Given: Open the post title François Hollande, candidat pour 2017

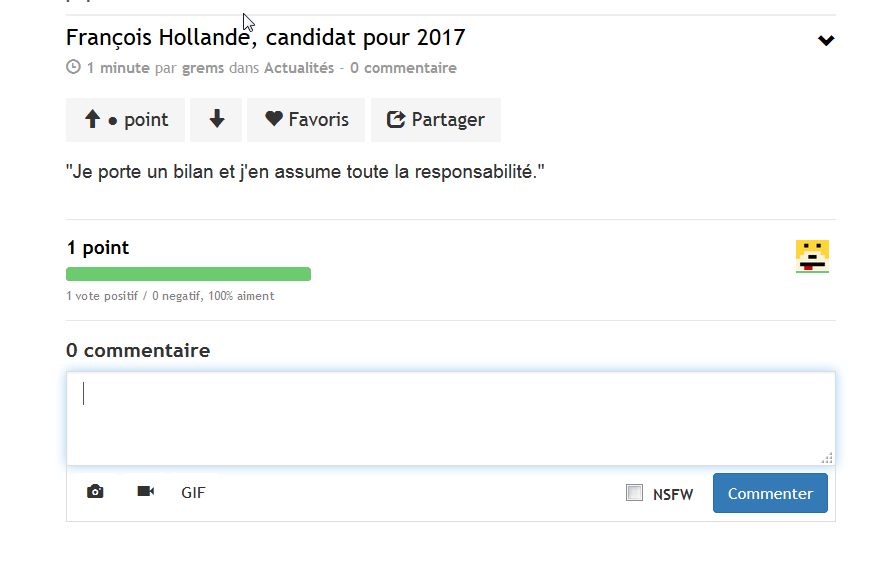Looking at the screenshot, I should click(x=265, y=37).
